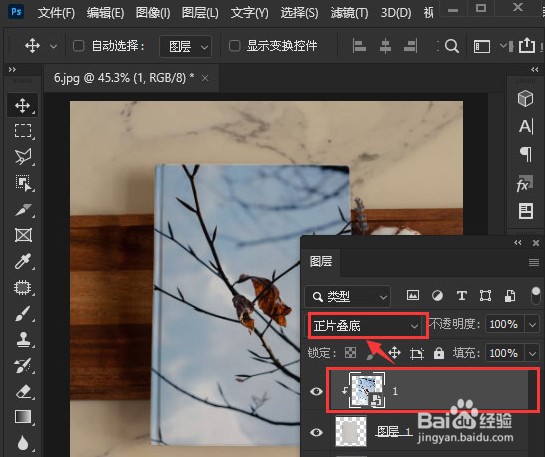This screenshot has height=457, width=545.
Task: Click the Share export icon
Action: [x=527, y=45]
